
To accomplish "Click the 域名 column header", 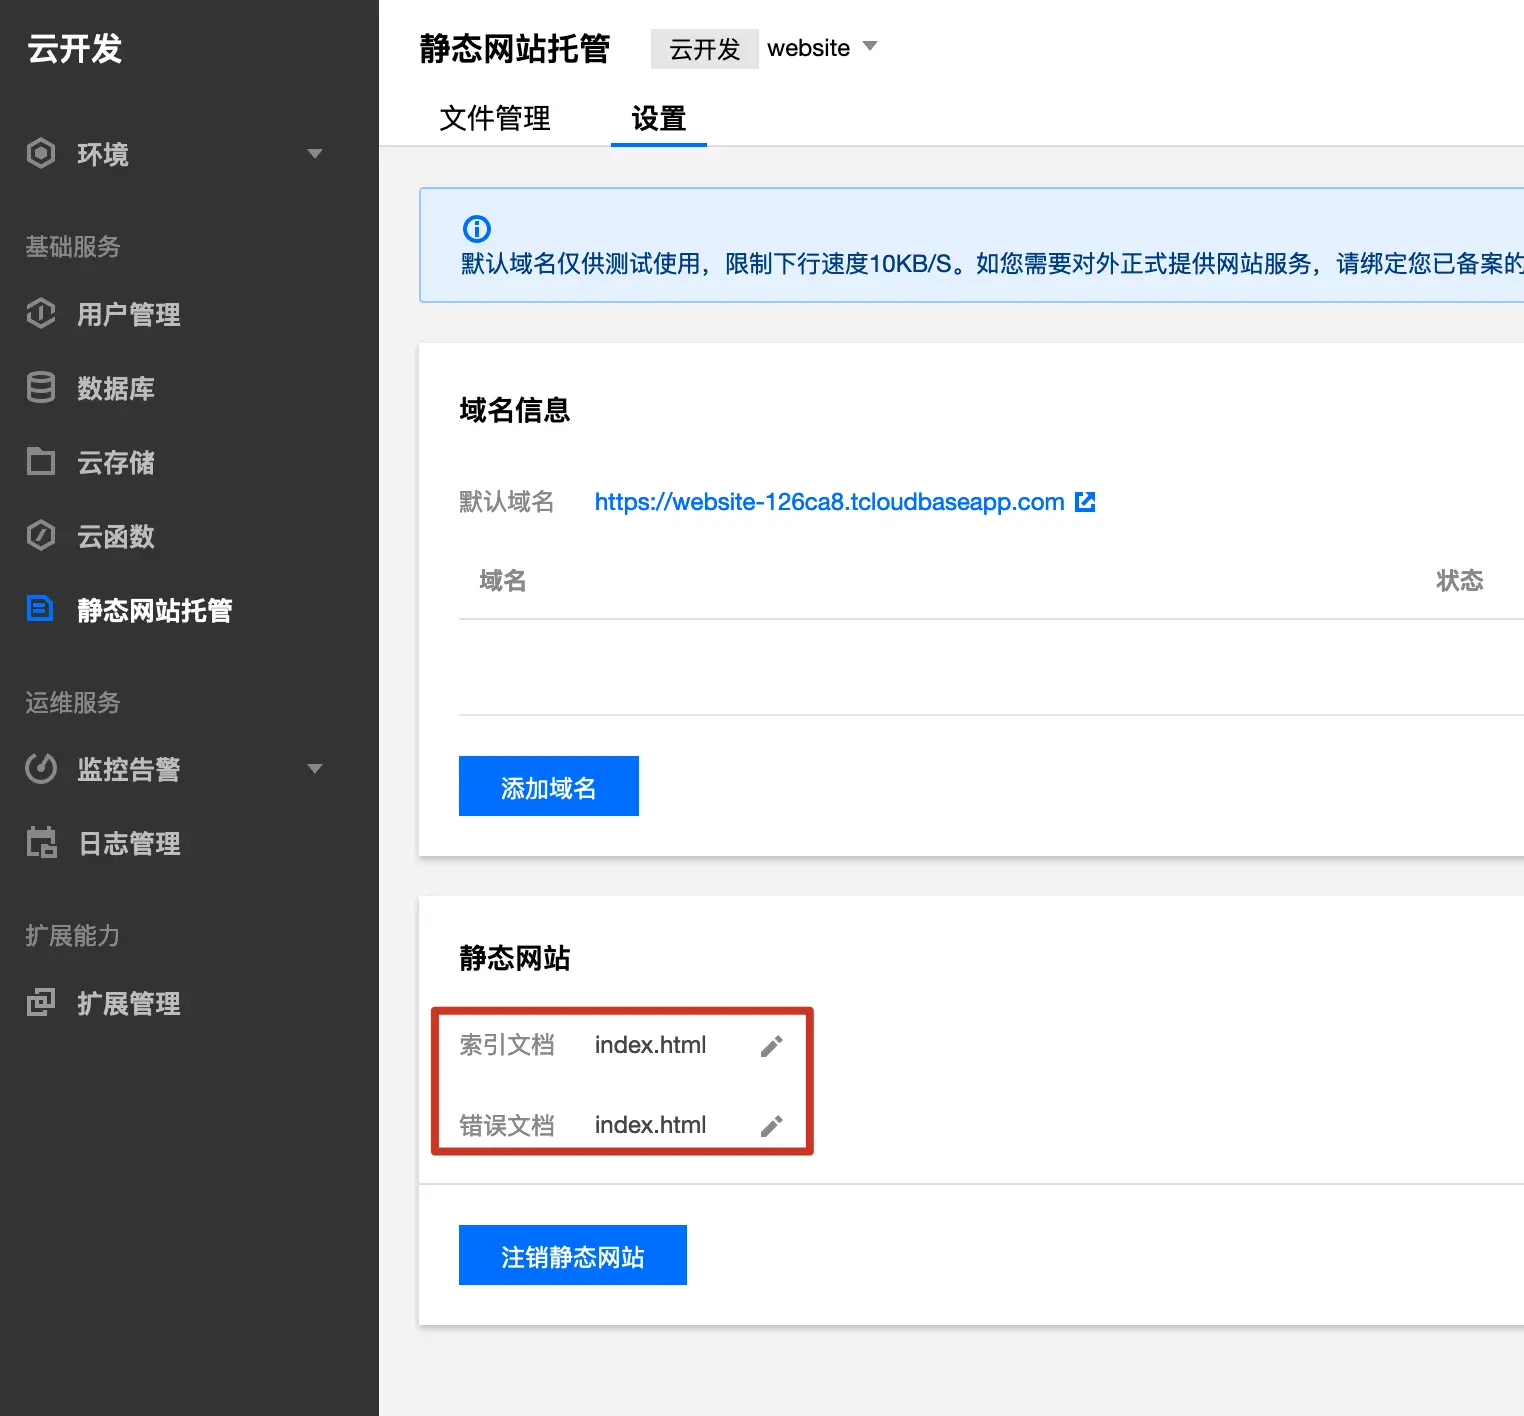I will tap(503, 580).
